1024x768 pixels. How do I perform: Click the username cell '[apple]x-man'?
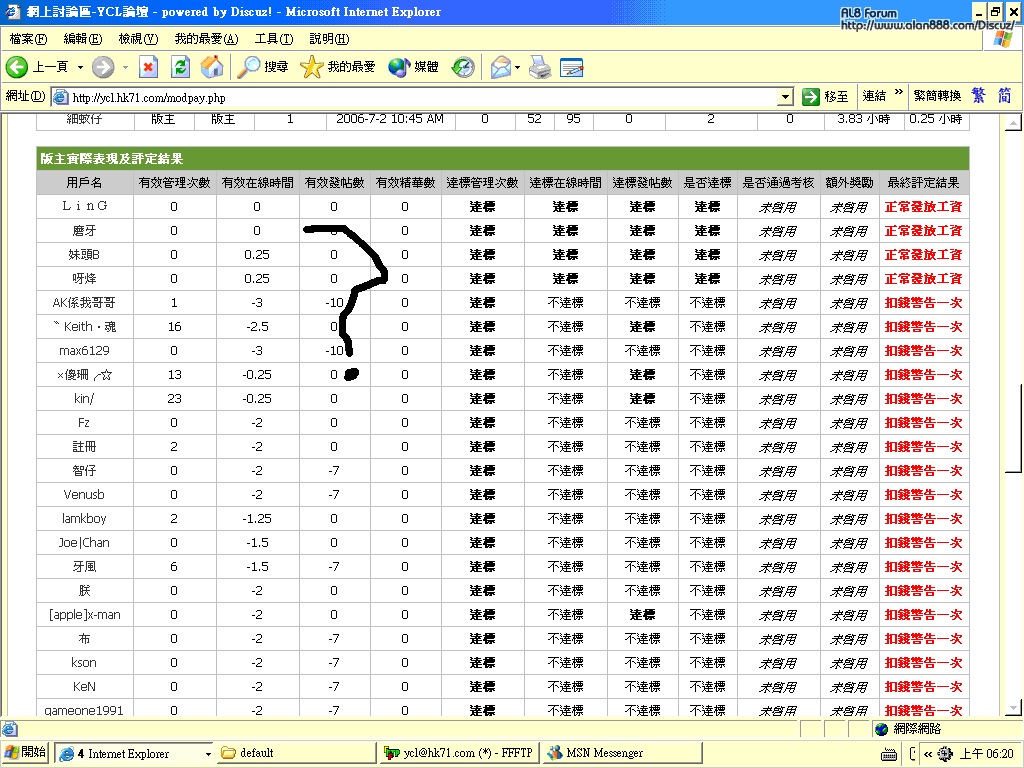(84, 615)
